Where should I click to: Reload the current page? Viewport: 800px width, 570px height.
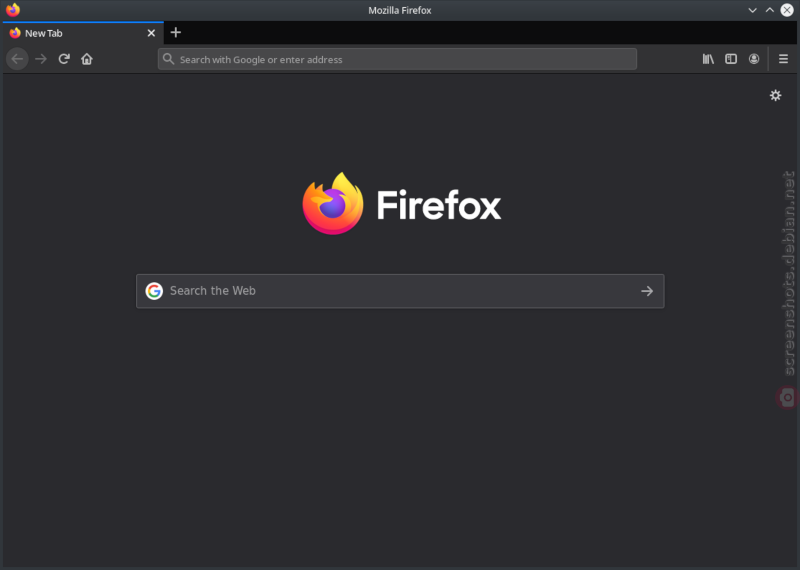click(64, 59)
